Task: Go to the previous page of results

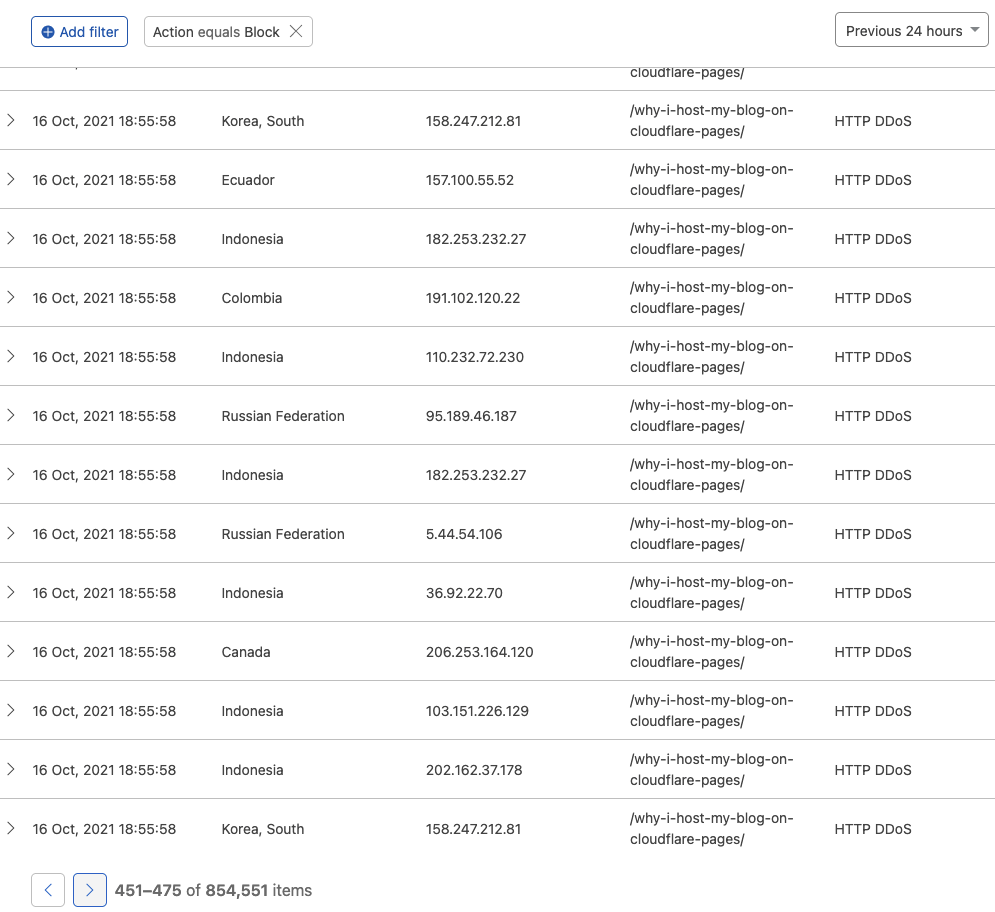Action: pyautogui.click(x=48, y=890)
